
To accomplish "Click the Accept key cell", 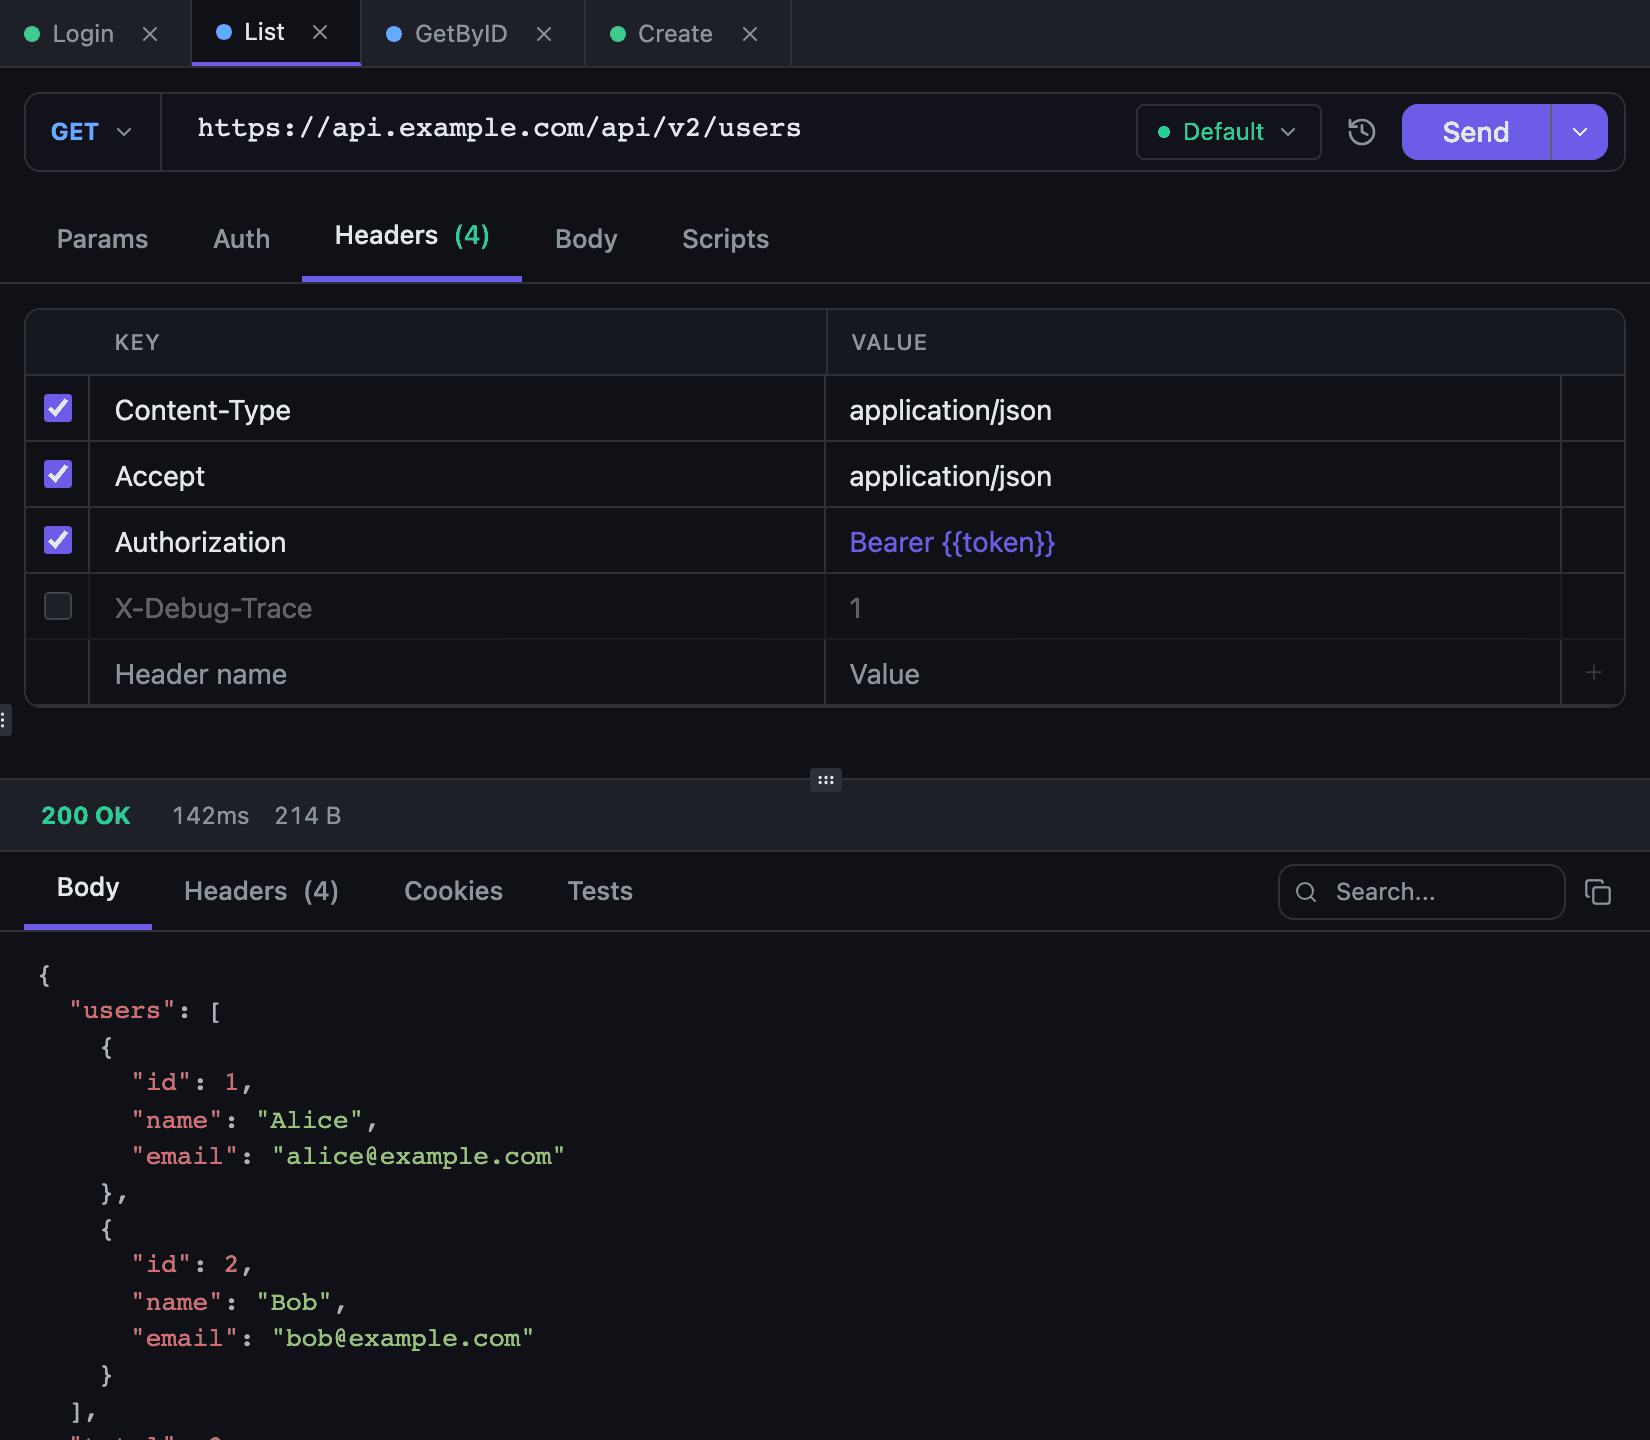I will click(456, 475).
